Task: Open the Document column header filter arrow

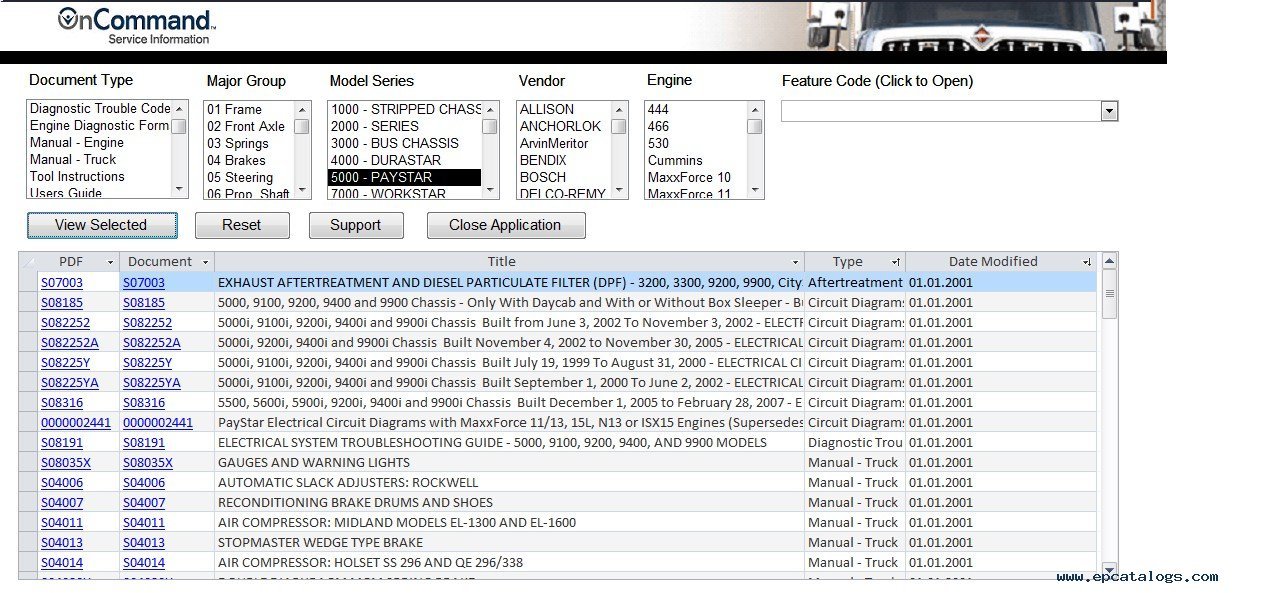Action: [205, 262]
